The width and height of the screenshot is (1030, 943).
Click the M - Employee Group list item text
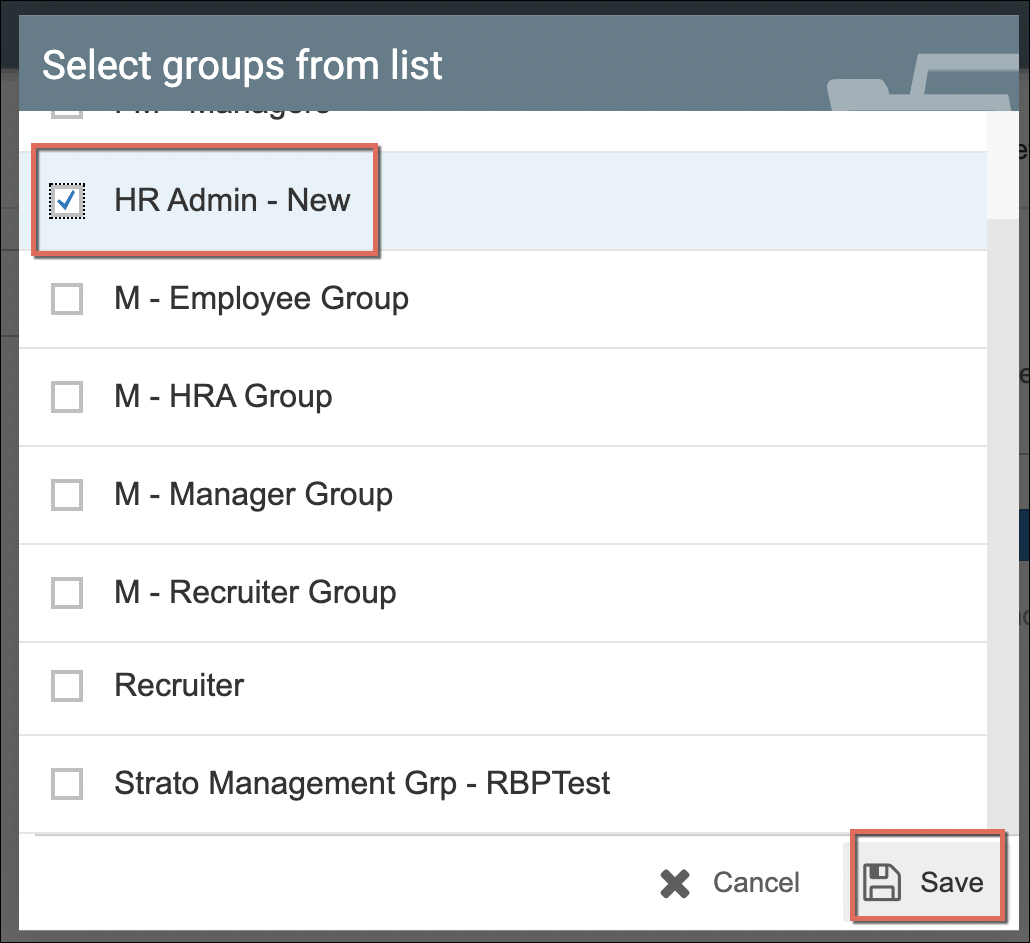coord(261,299)
